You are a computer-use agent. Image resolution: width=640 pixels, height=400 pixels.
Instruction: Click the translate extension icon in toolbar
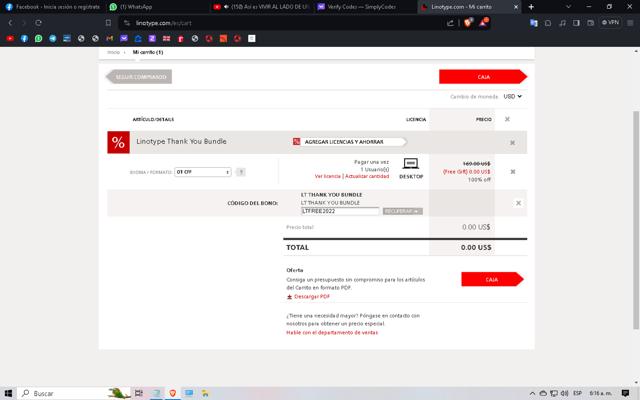click(x=533, y=23)
